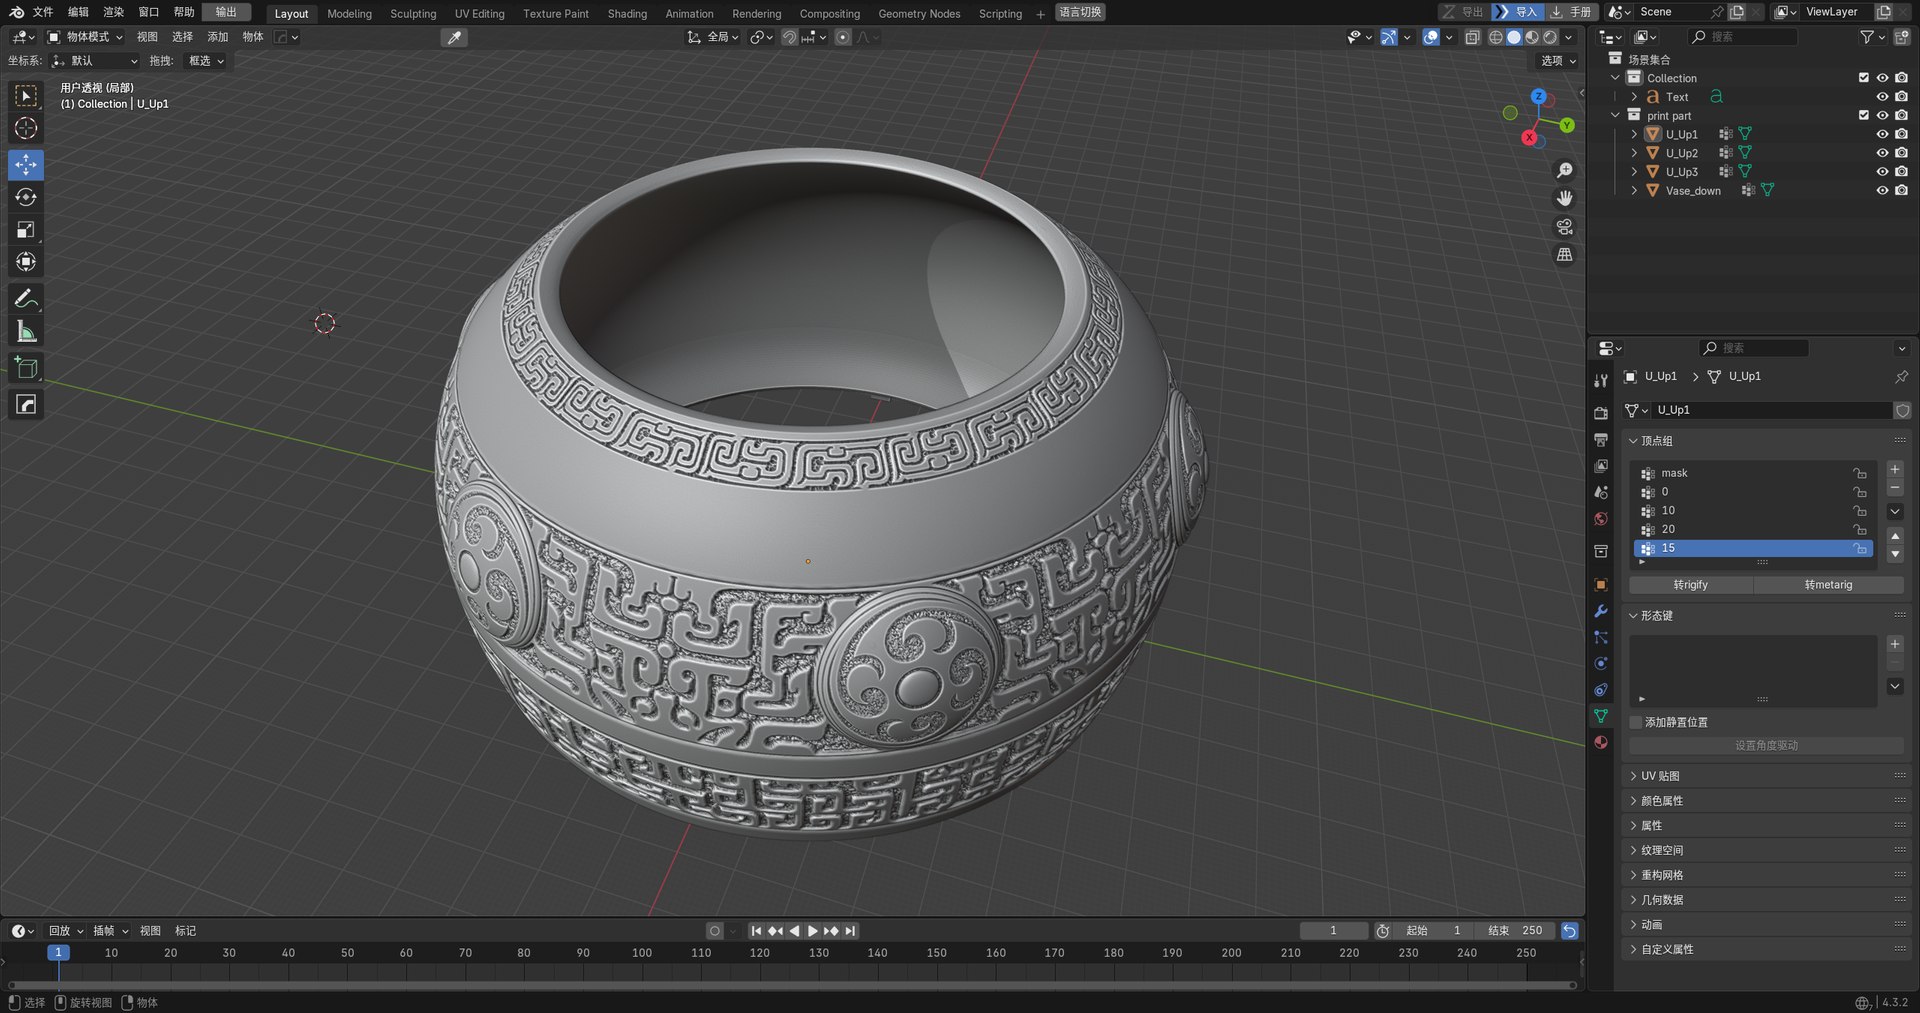This screenshot has width=1920, height=1013.
Task: Collapse the print part collection
Action: [1615, 115]
